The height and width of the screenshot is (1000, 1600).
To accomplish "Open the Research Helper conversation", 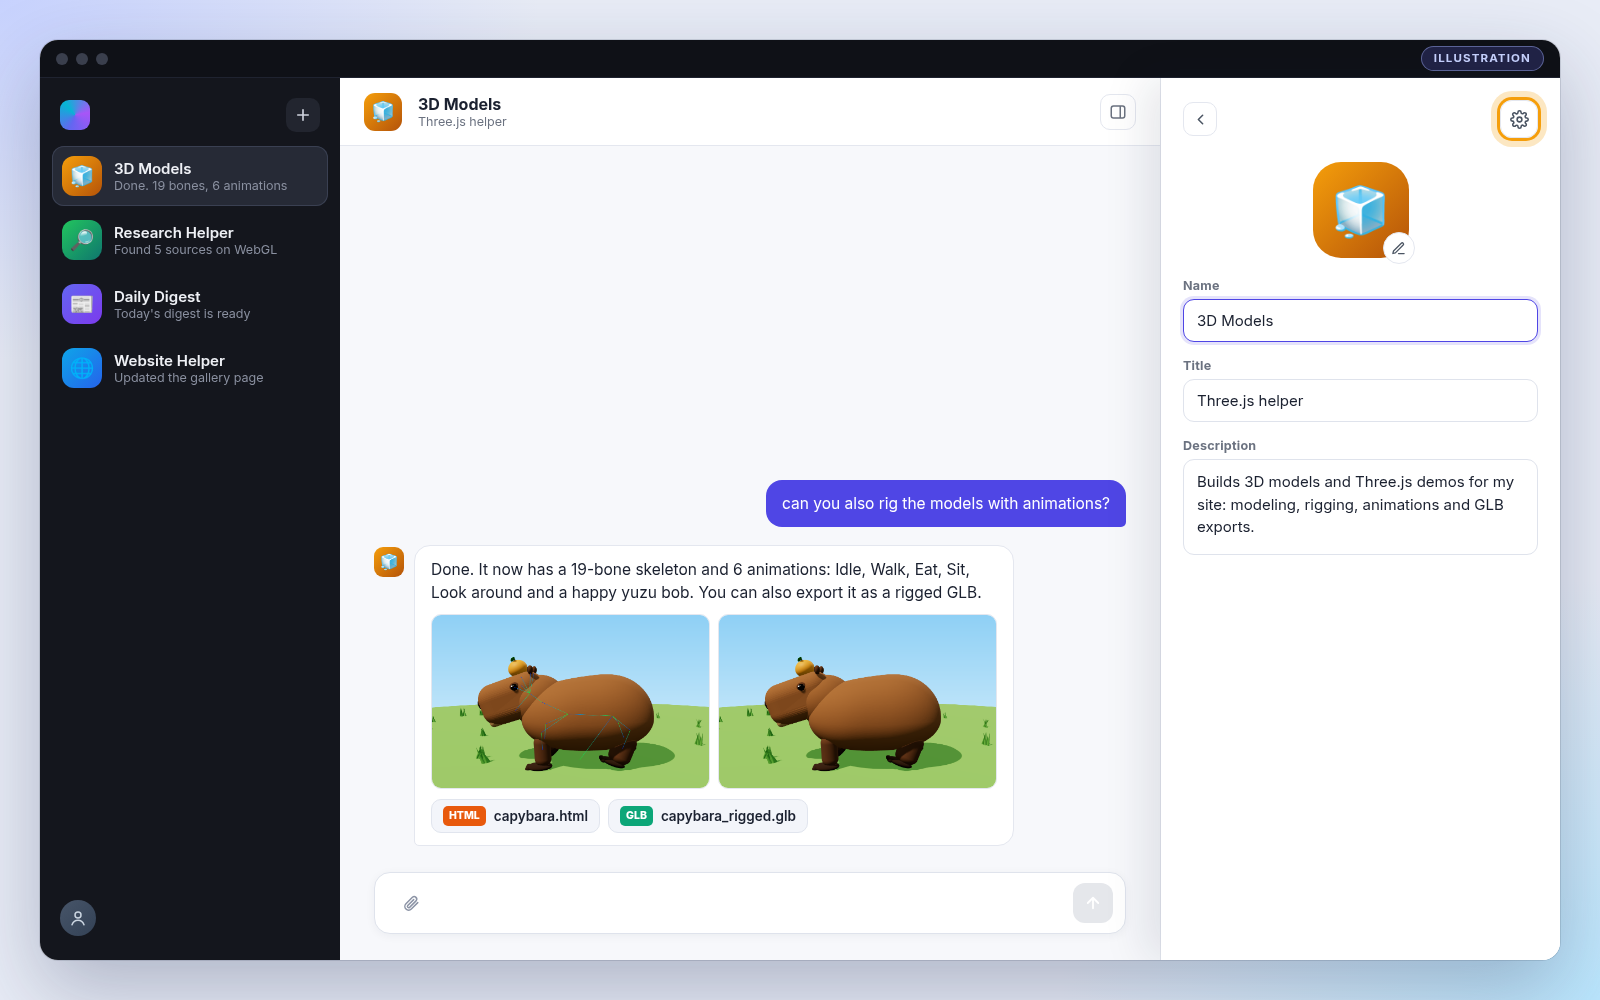I will (190, 240).
